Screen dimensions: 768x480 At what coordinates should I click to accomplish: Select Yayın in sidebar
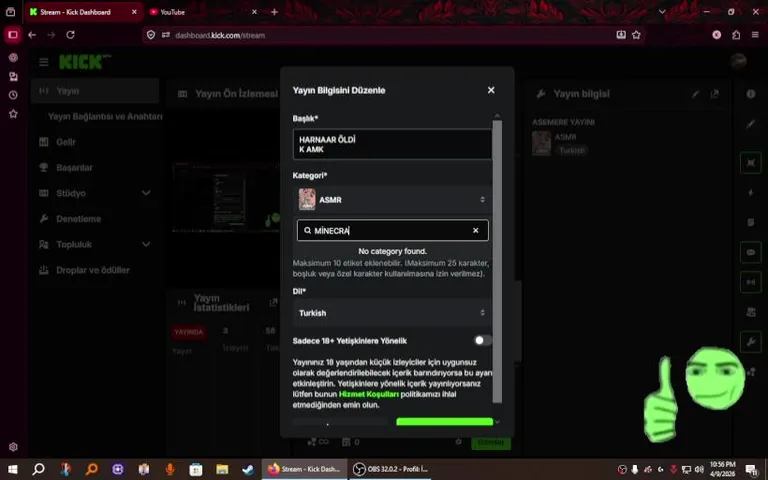point(95,91)
